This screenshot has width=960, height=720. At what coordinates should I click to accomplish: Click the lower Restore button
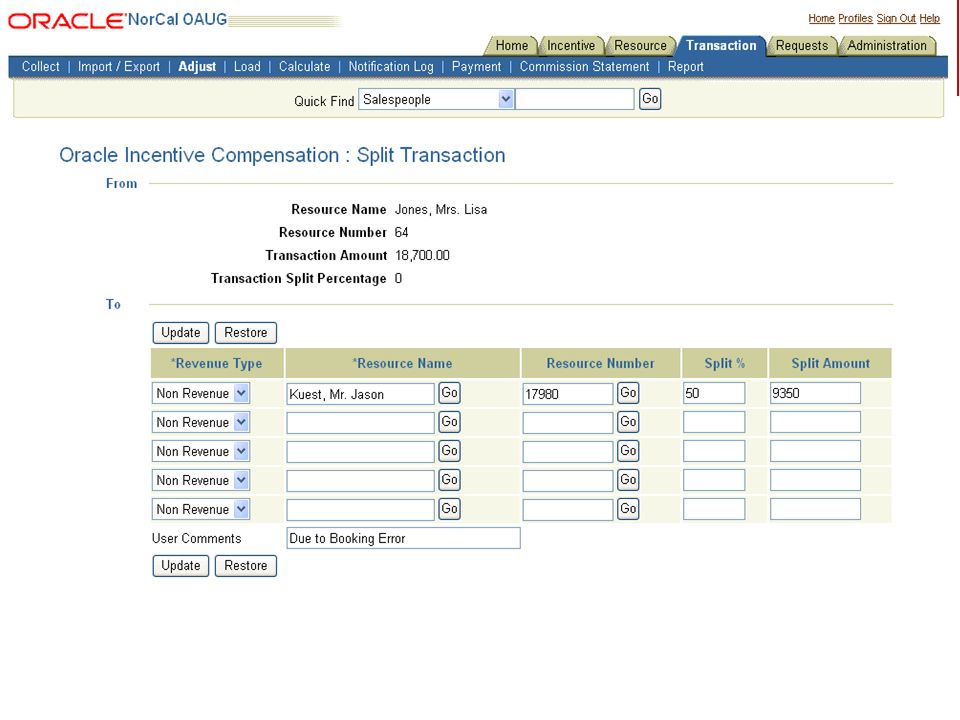(x=246, y=566)
